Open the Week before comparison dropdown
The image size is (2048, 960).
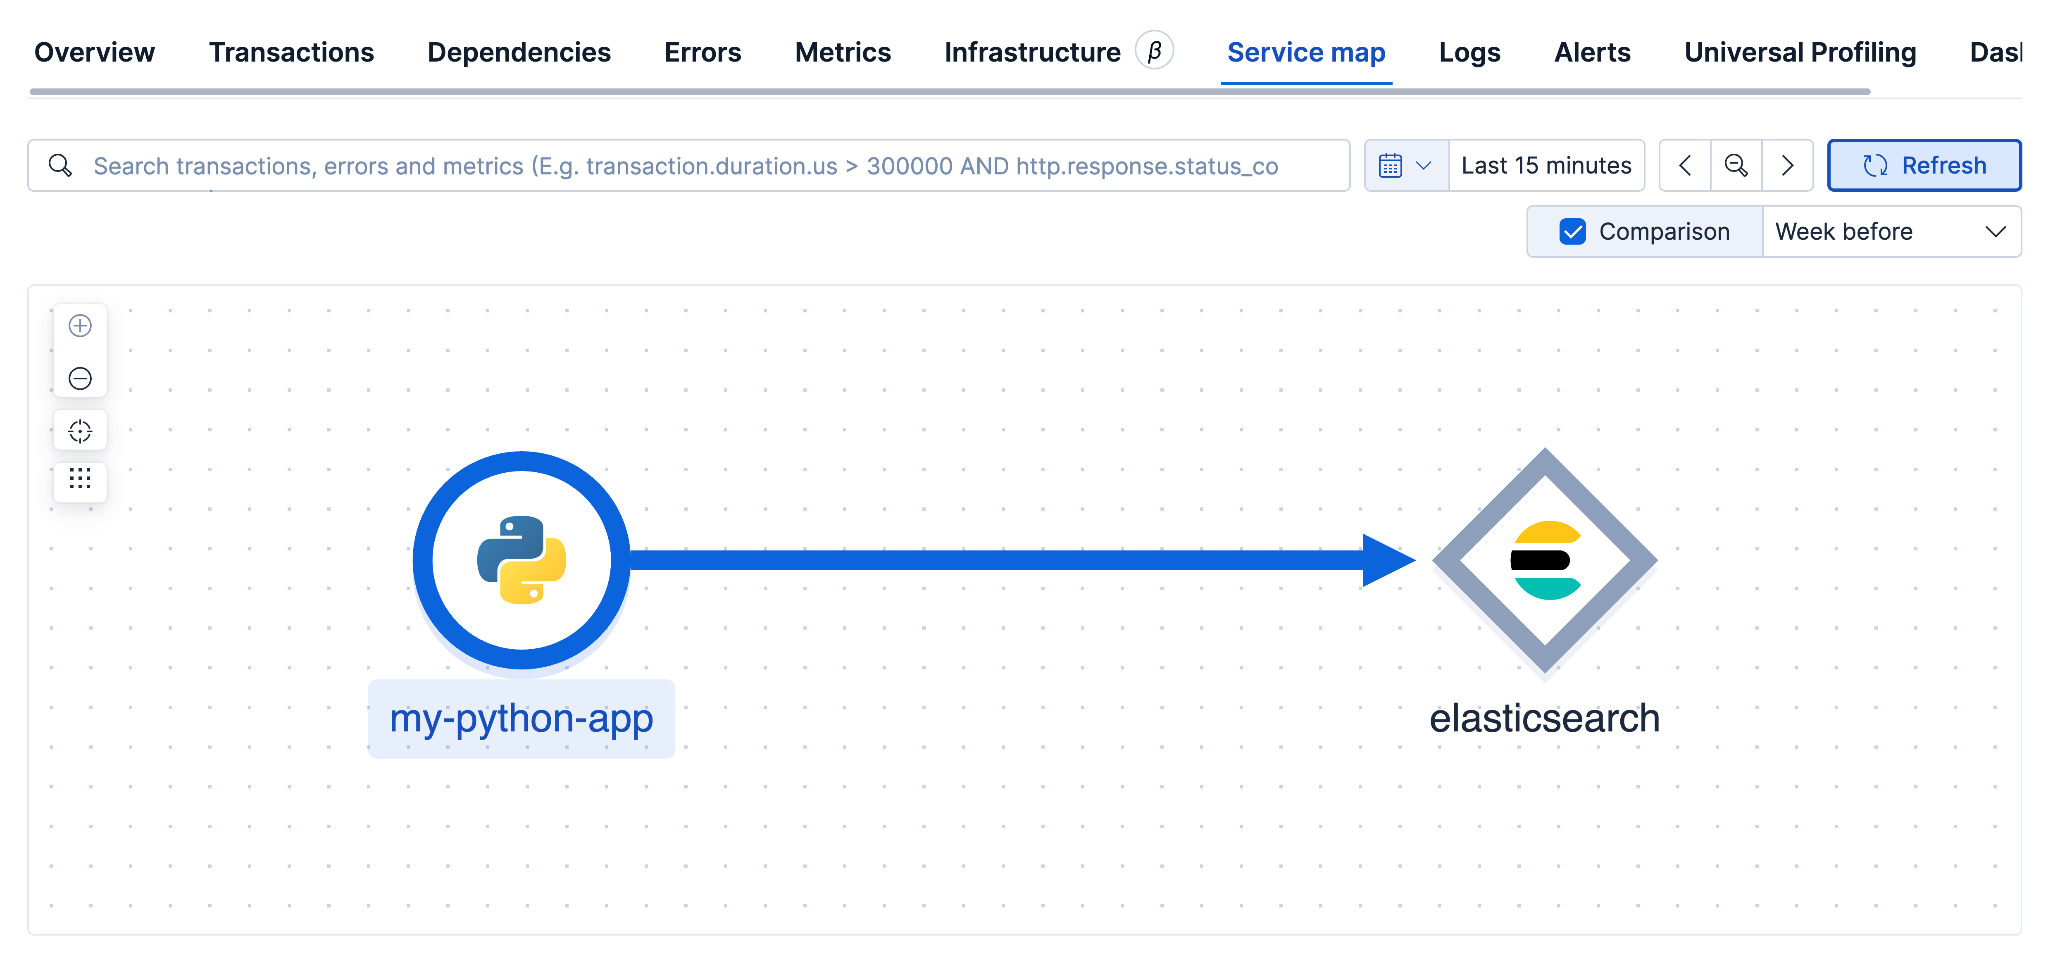coord(1891,232)
